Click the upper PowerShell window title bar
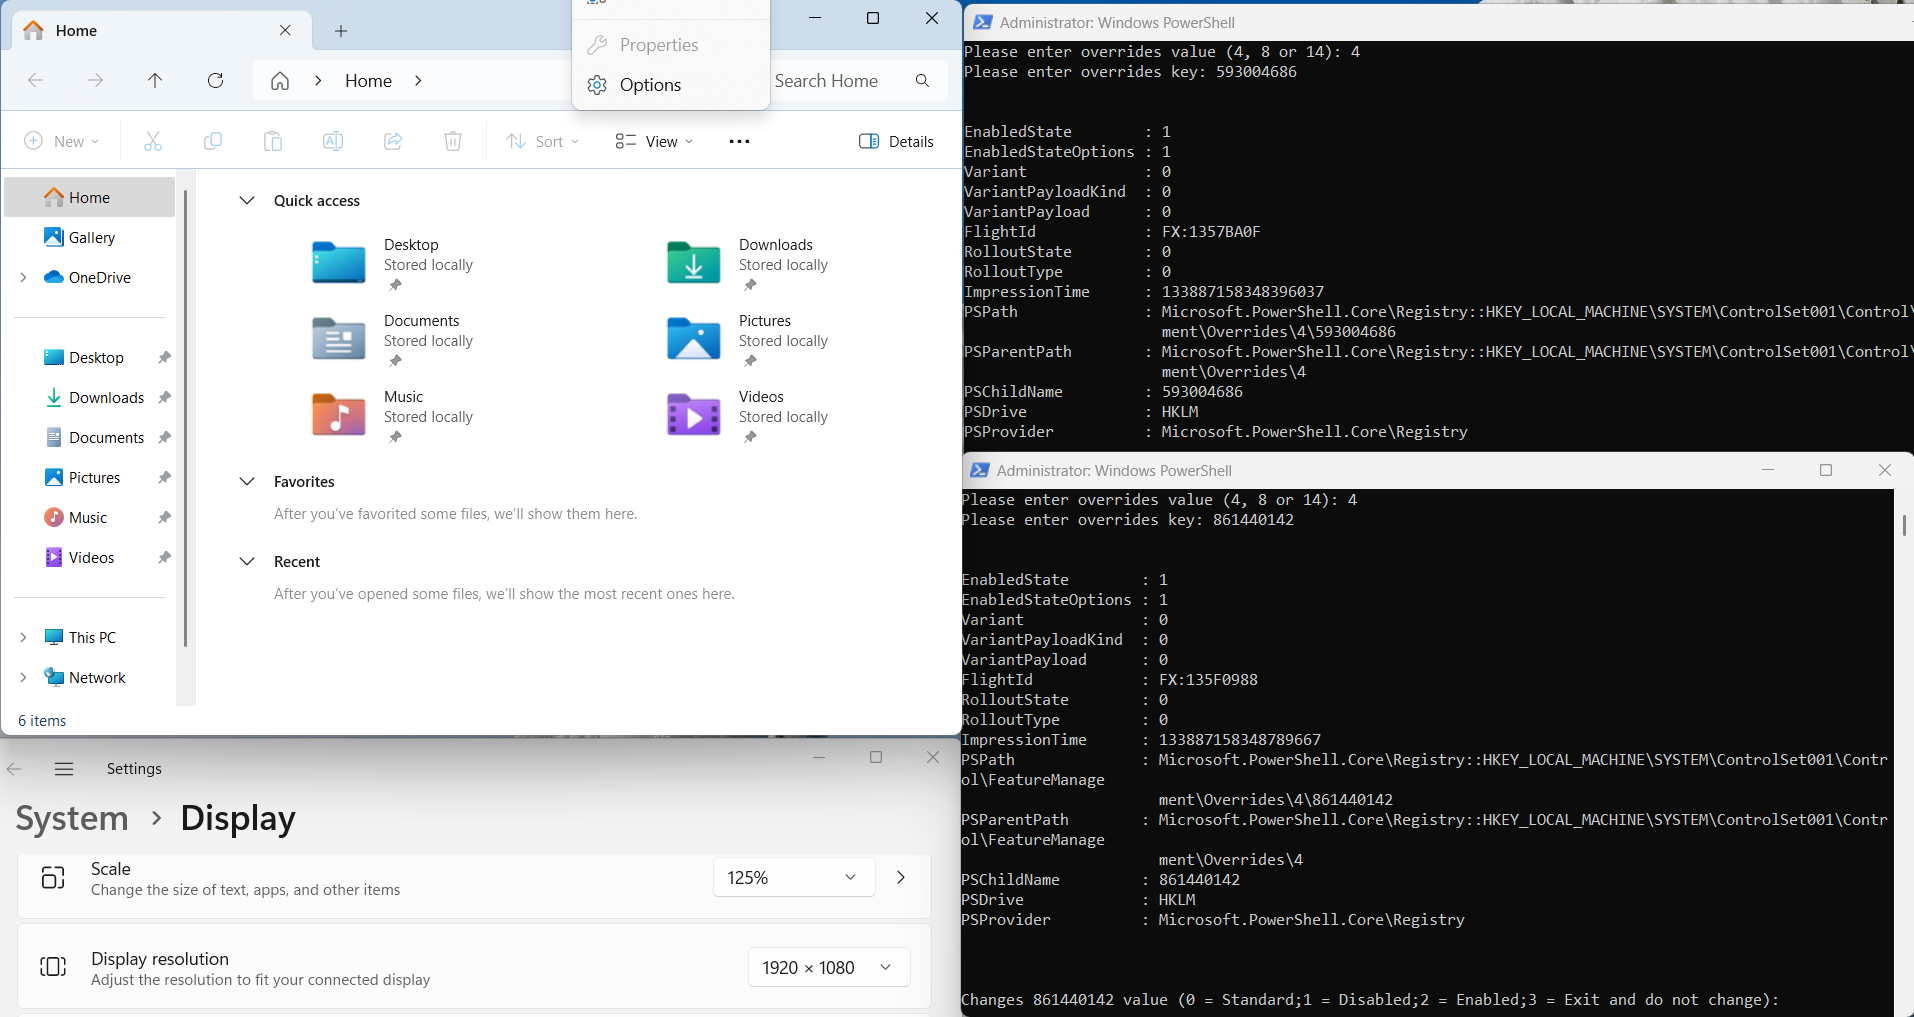Image resolution: width=1914 pixels, height=1017 pixels. point(1438,23)
